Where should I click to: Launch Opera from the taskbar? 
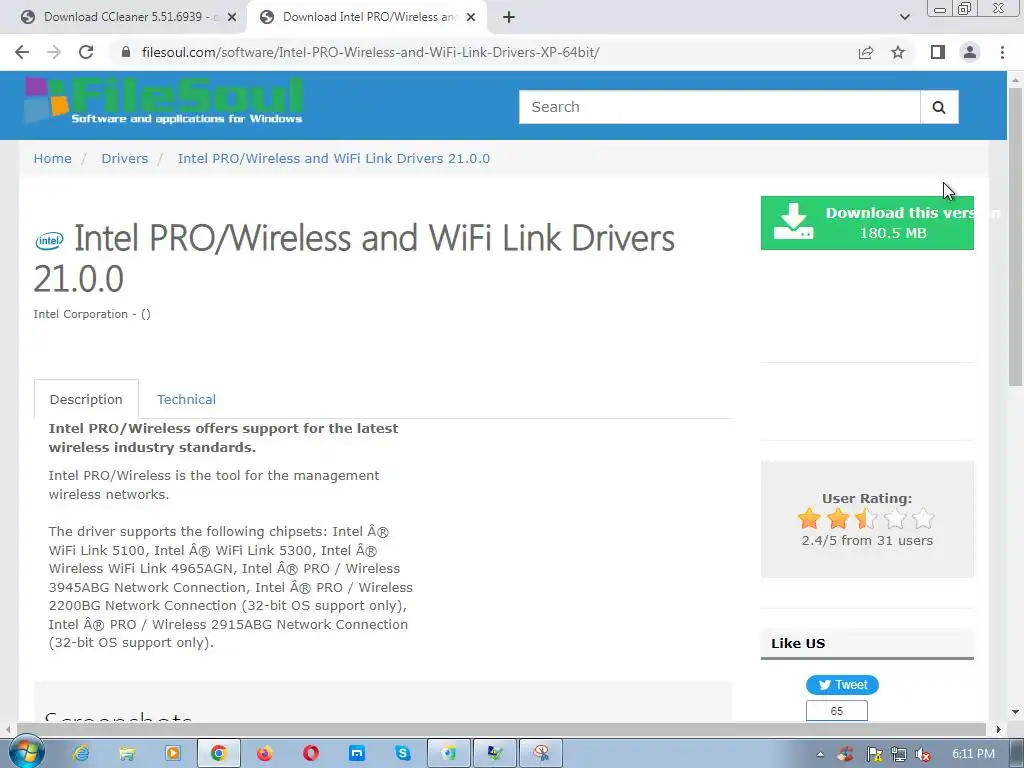pos(311,753)
